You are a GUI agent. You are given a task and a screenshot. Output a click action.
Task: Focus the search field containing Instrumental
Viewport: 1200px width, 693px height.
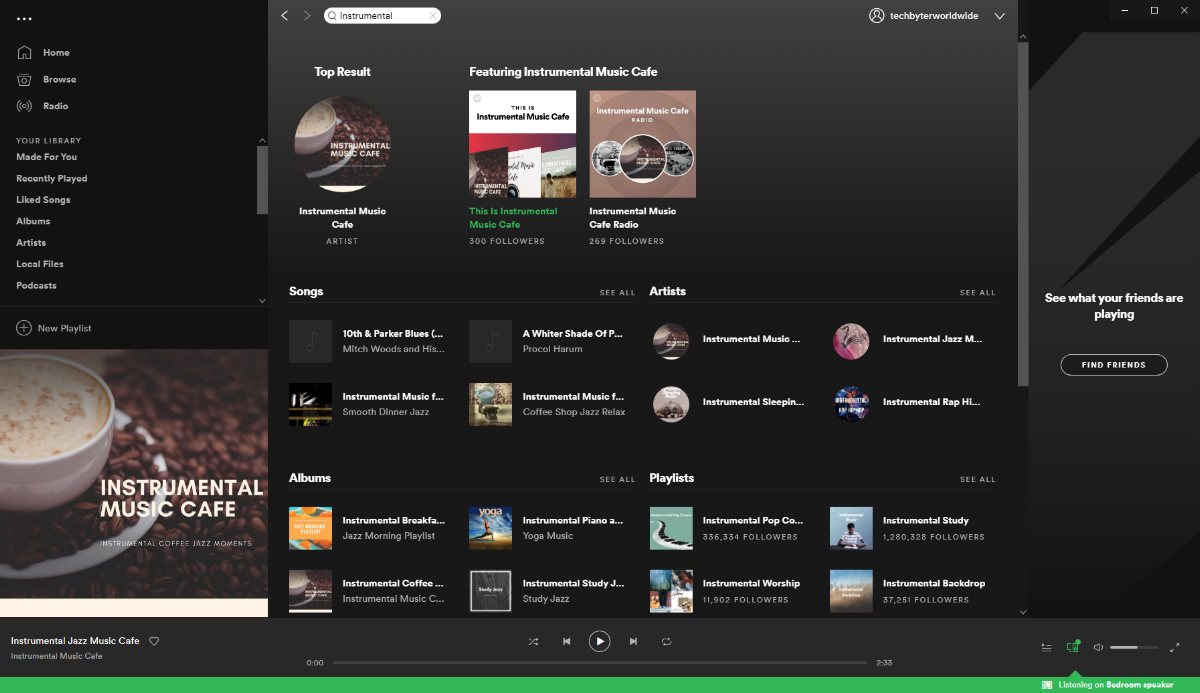point(382,16)
